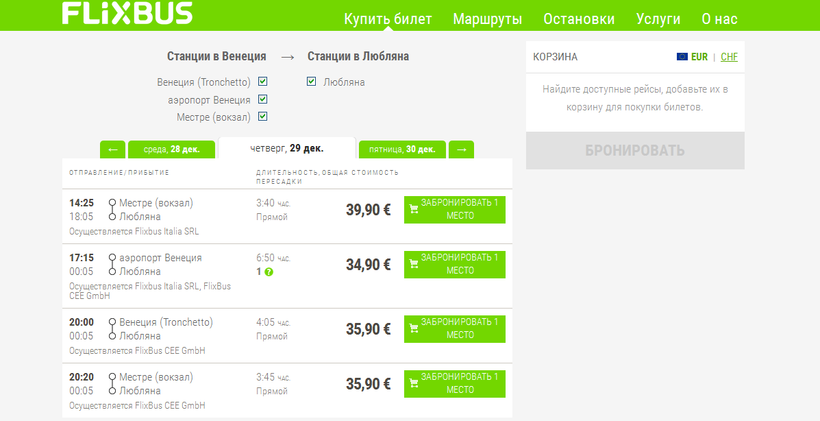Click the FlixBus logo

(x=127, y=14)
